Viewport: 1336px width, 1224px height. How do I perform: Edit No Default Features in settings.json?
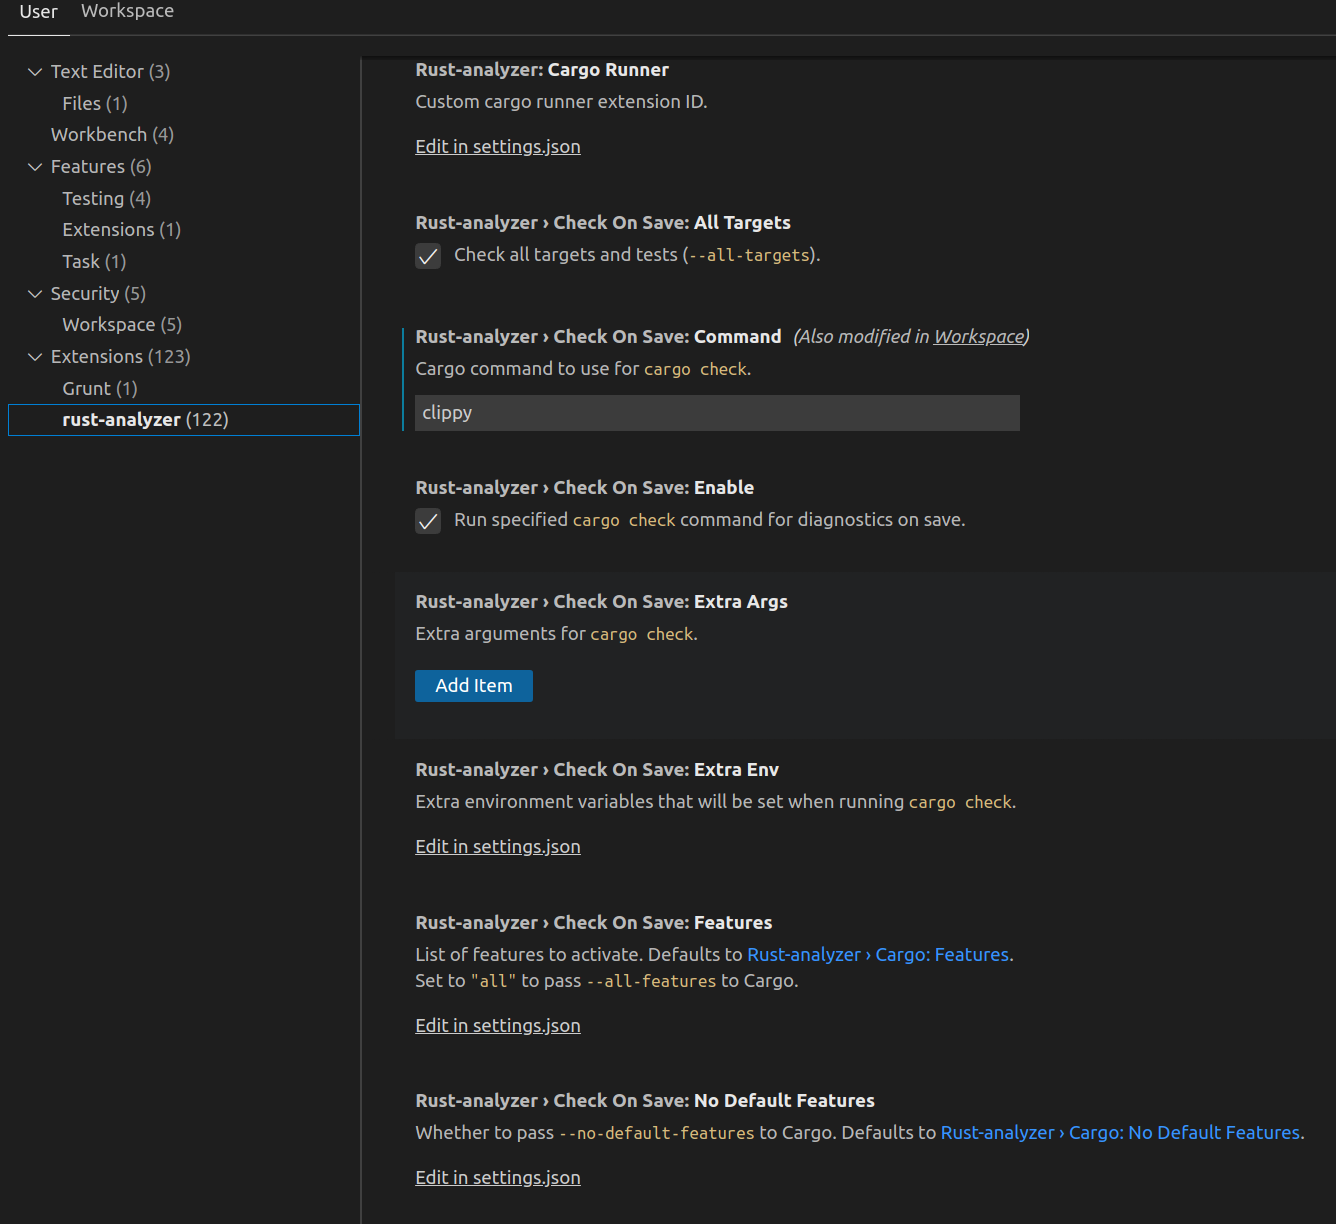click(x=498, y=1178)
